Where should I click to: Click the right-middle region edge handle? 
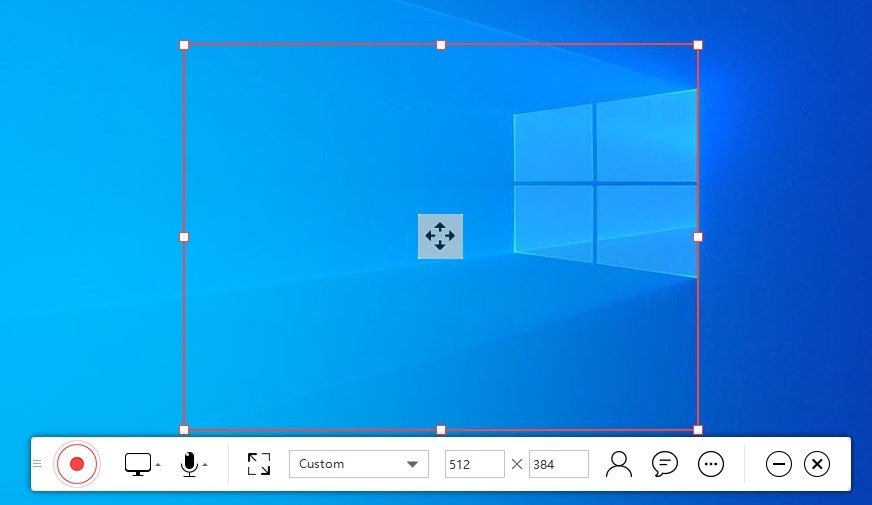pos(698,237)
